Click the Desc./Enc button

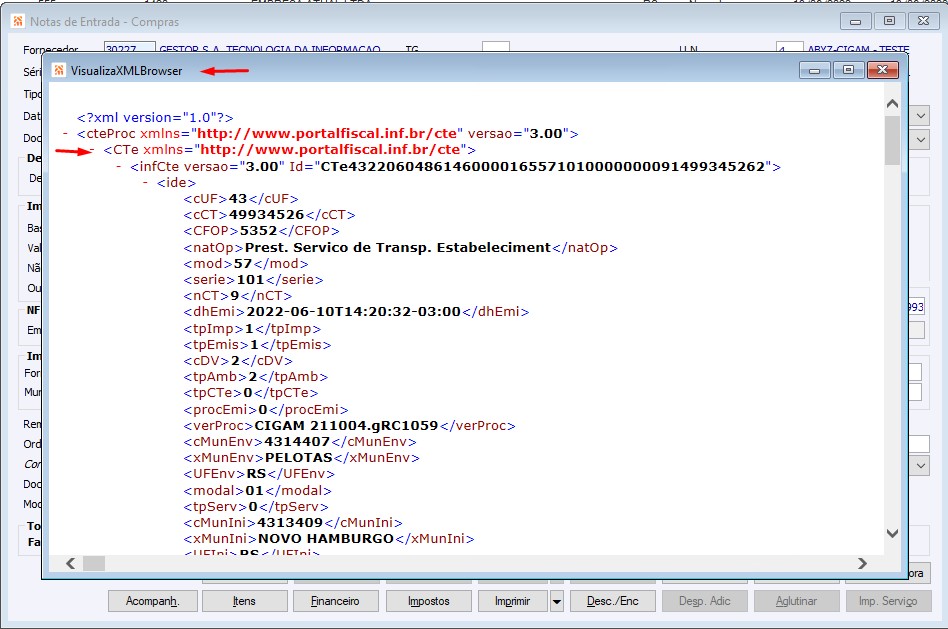(612, 601)
